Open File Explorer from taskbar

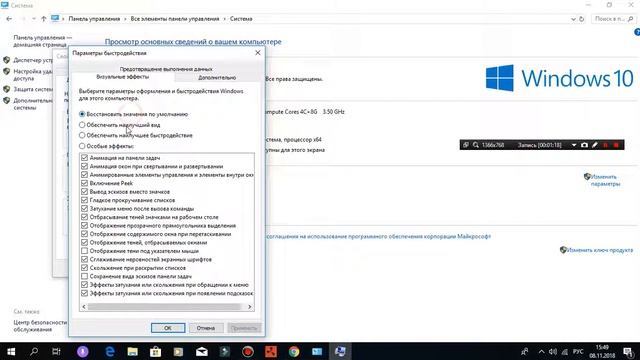(132, 351)
